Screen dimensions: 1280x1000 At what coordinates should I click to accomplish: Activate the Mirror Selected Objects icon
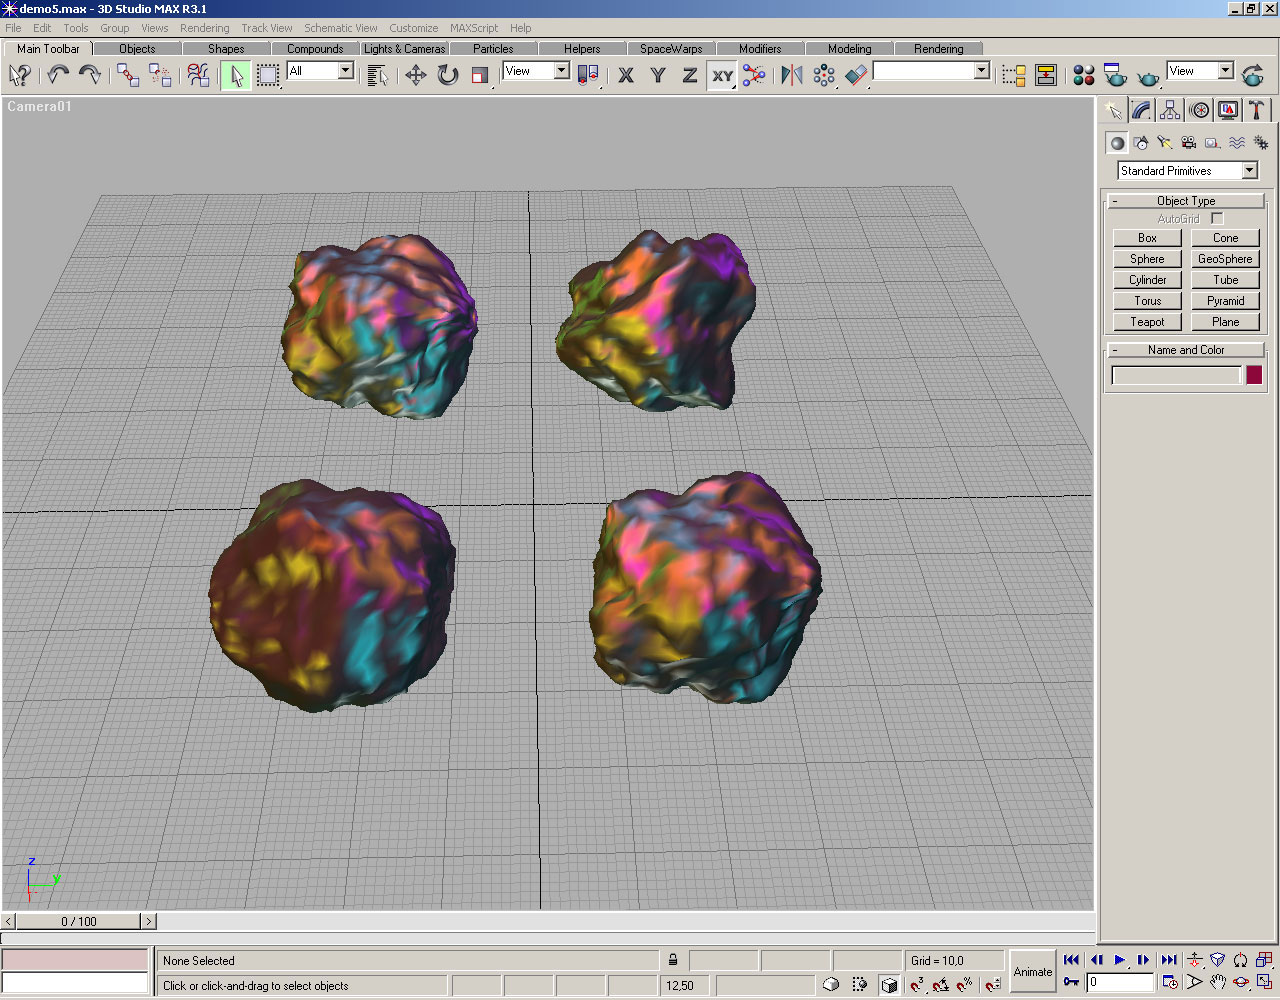click(x=791, y=75)
